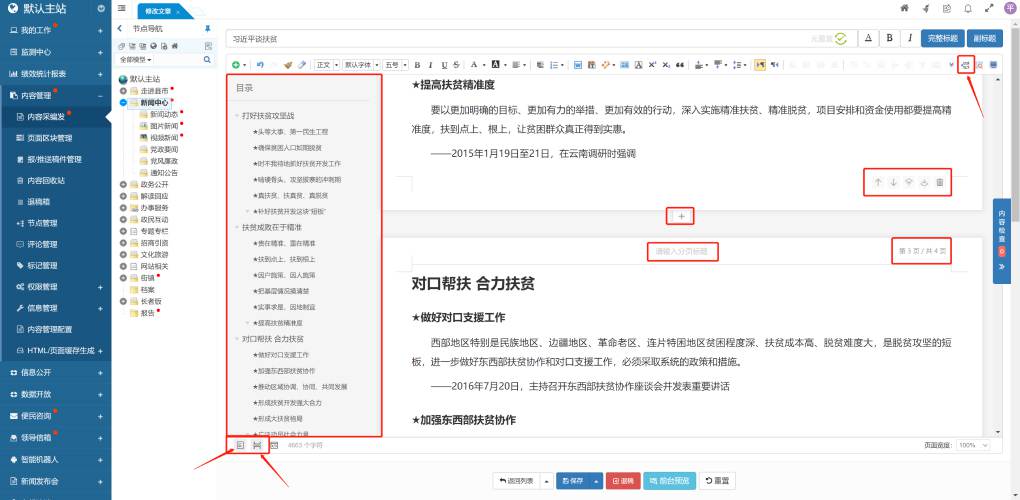Click the undo arrow in editor toolbar
Screen dimensions: 1020x500
[x=260, y=64]
